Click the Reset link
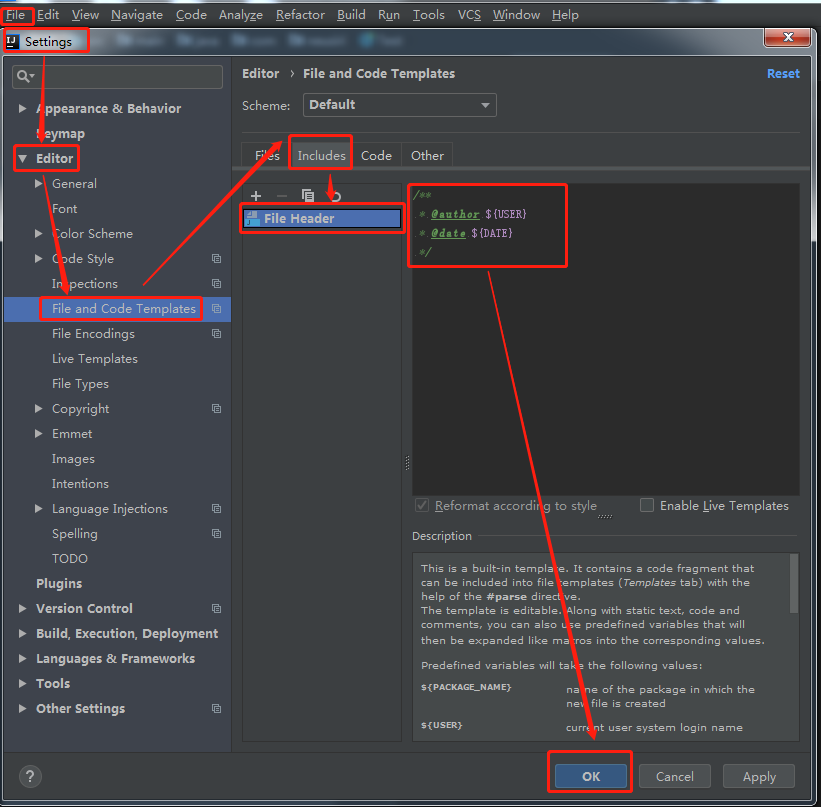The width and height of the screenshot is (821, 807). (x=783, y=74)
